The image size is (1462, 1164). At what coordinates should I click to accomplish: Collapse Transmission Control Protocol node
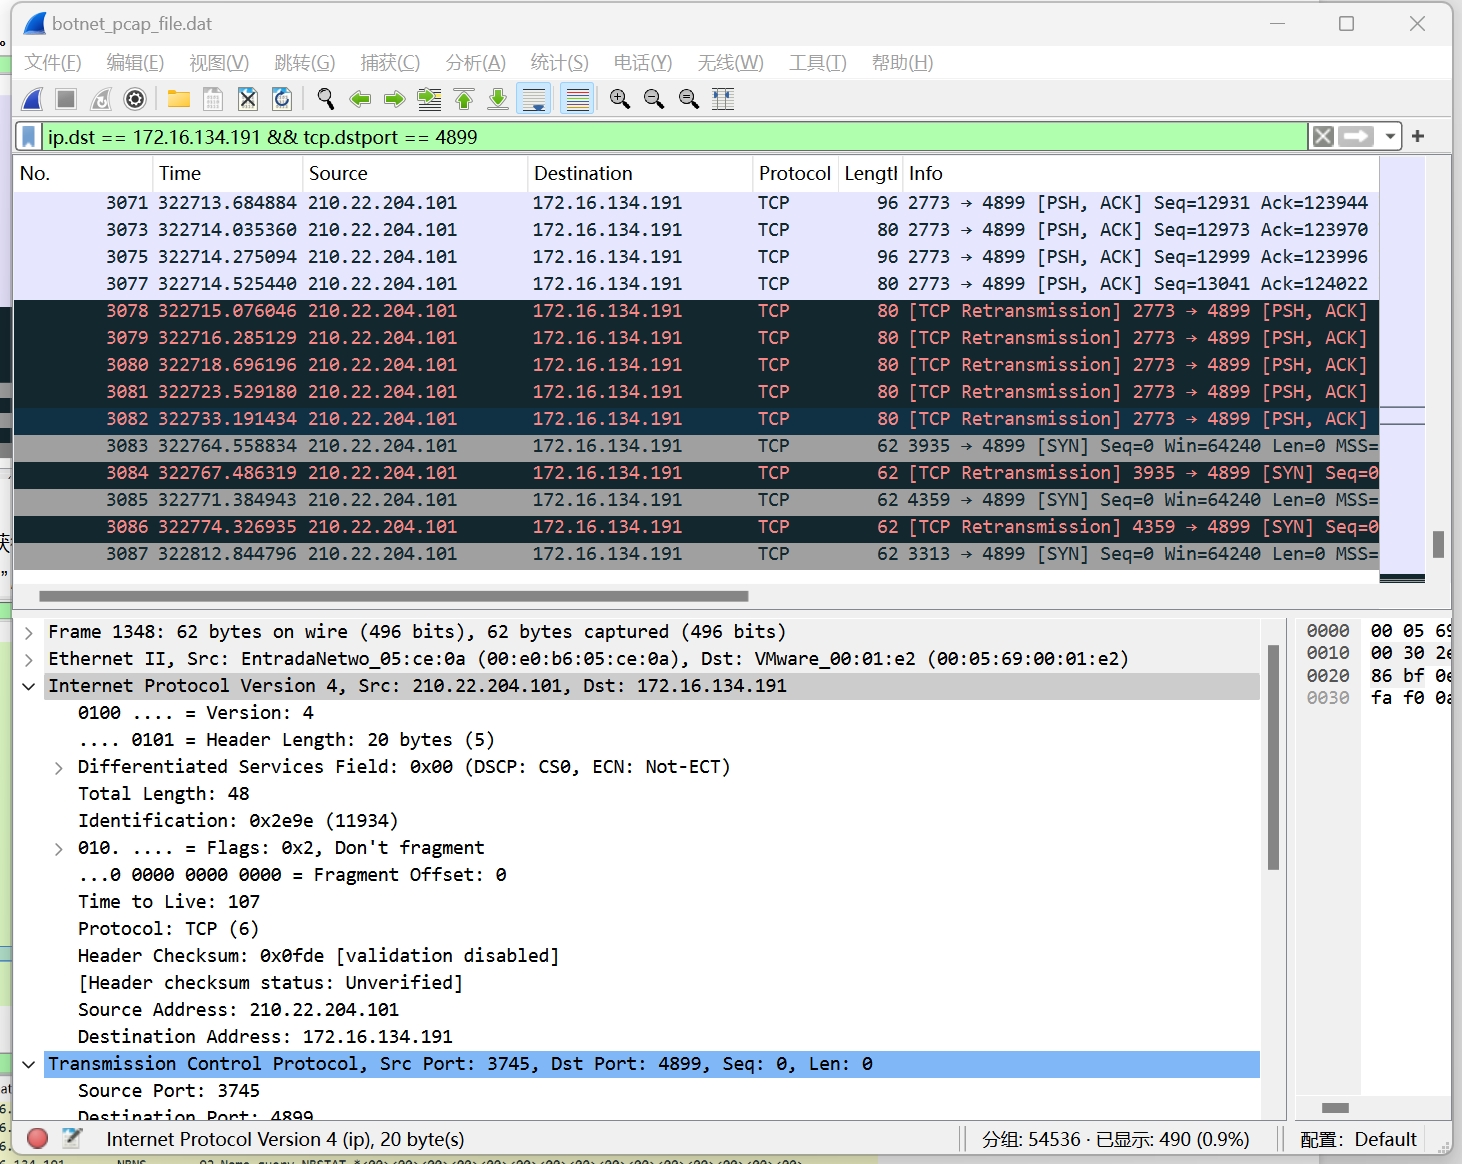pyautogui.click(x=29, y=1065)
